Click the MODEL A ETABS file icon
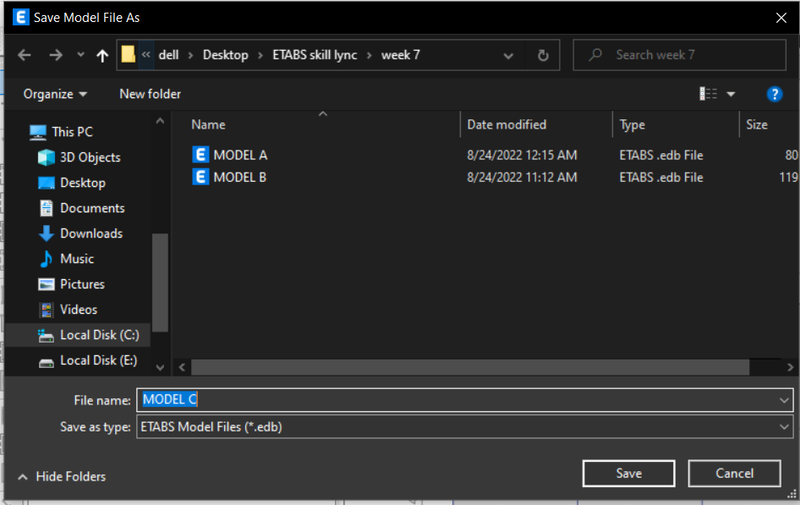The image size is (800, 505). (201, 155)
